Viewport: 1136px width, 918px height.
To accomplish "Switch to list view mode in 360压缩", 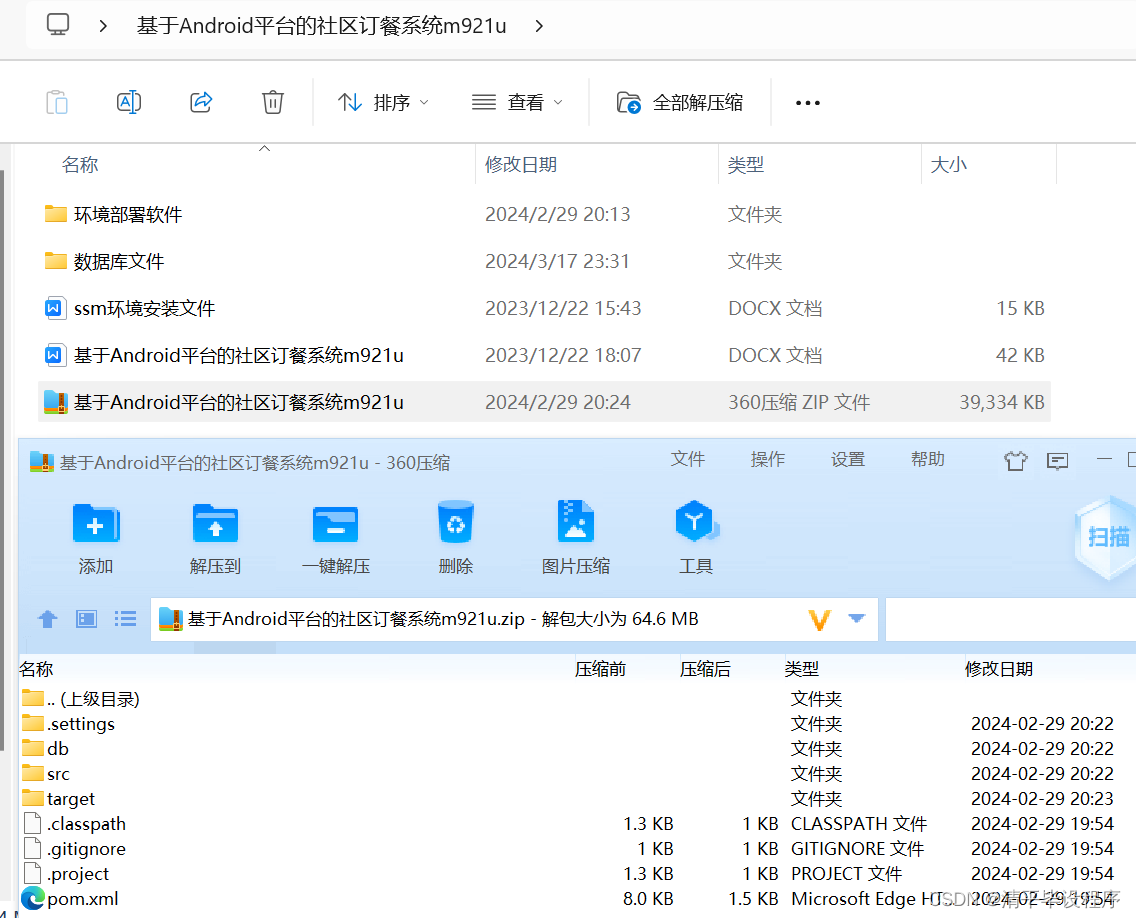I will point(125,619).
